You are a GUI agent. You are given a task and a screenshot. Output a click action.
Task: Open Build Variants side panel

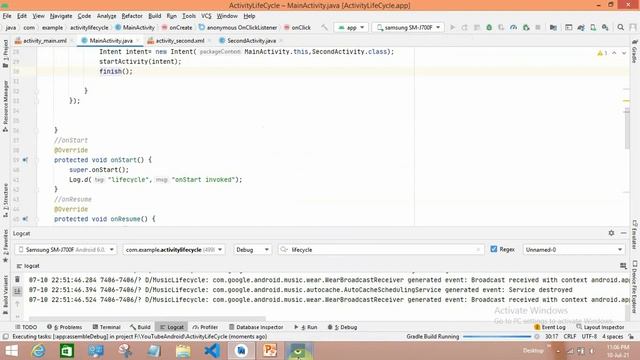(x=5, y=295)
